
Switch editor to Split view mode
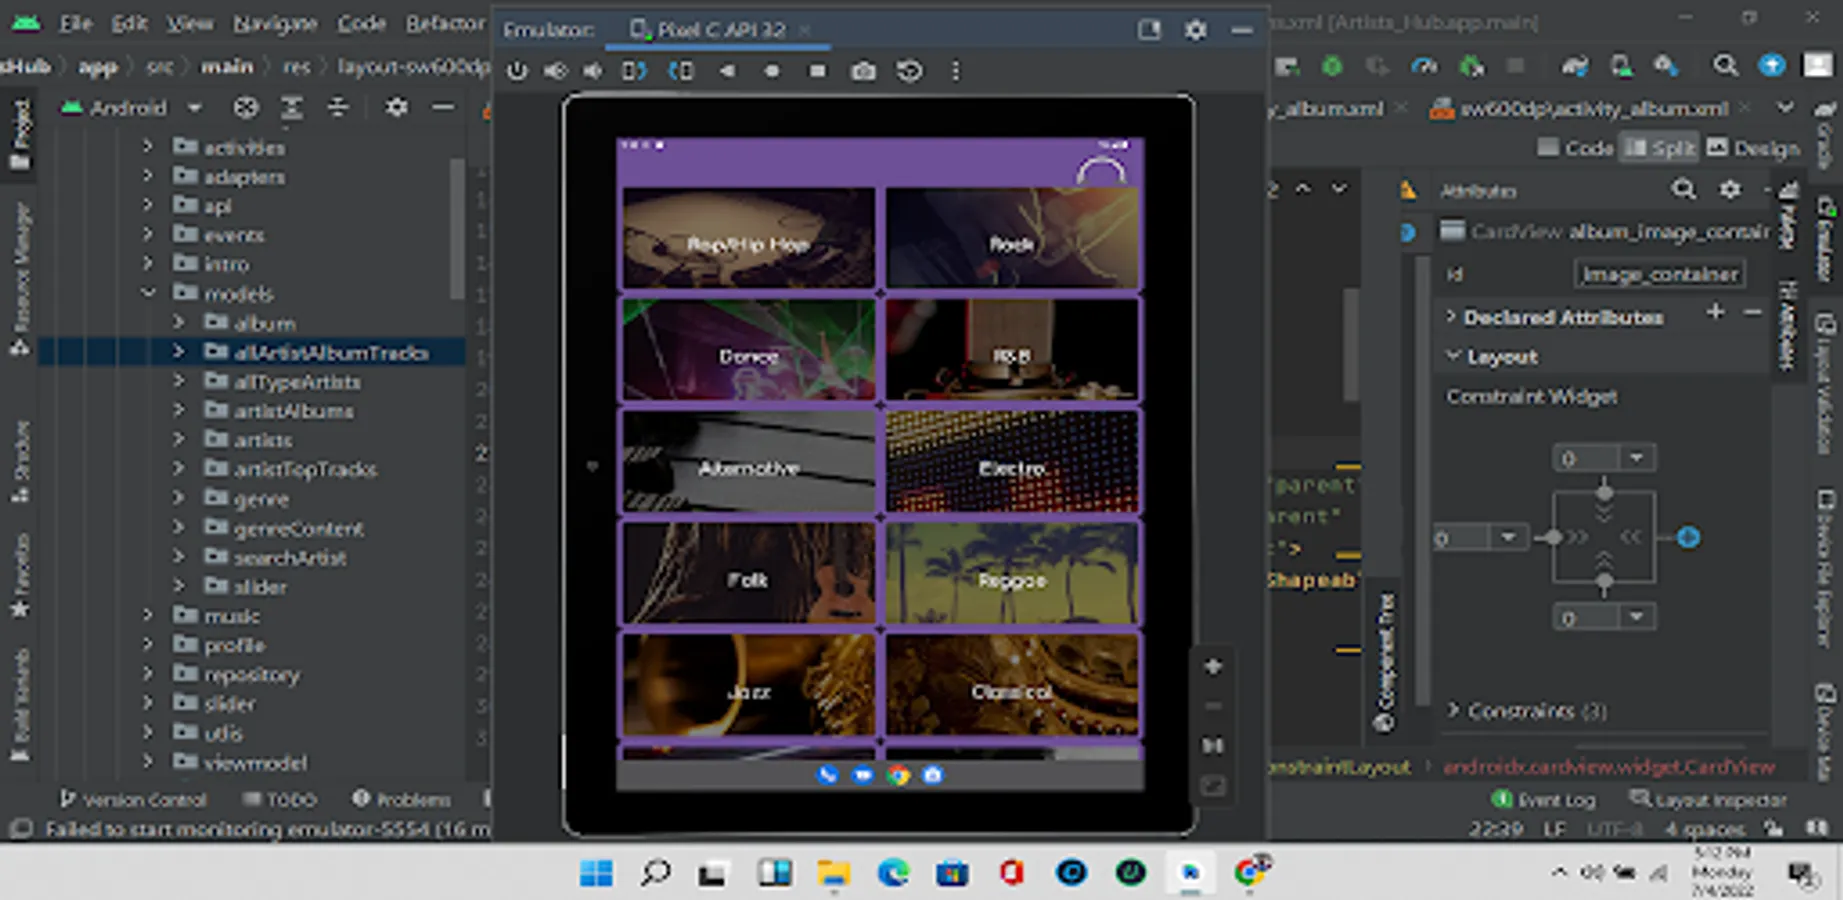click(x=1659, y=148)
